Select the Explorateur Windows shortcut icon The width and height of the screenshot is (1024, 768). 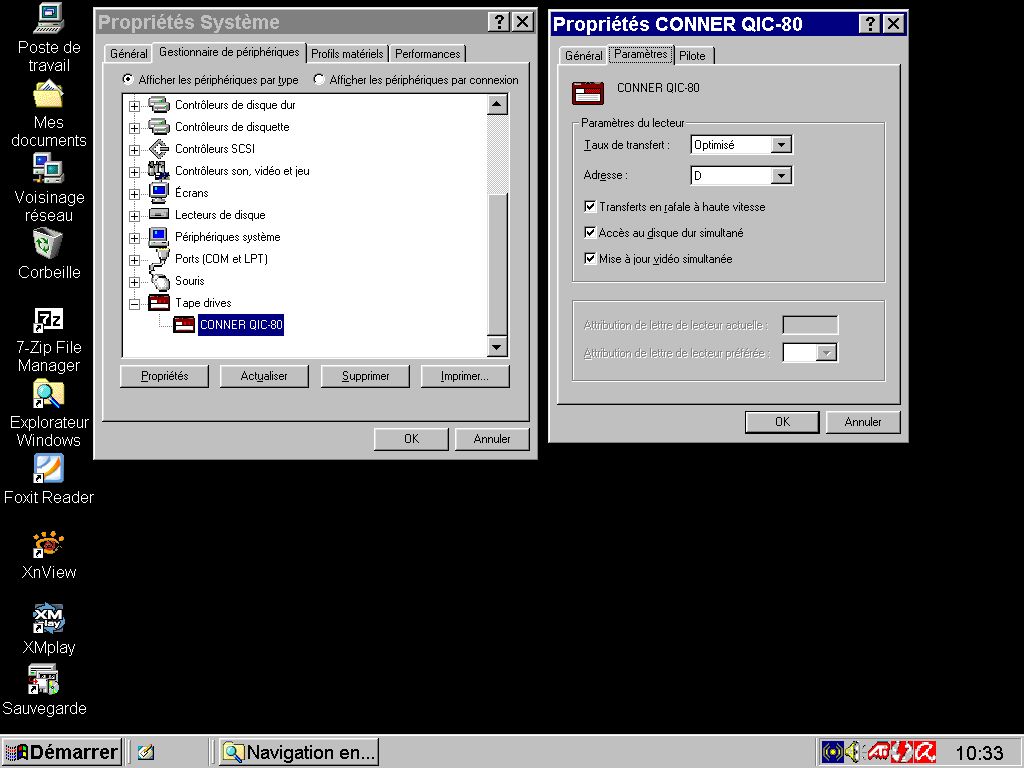click(49, 394)
